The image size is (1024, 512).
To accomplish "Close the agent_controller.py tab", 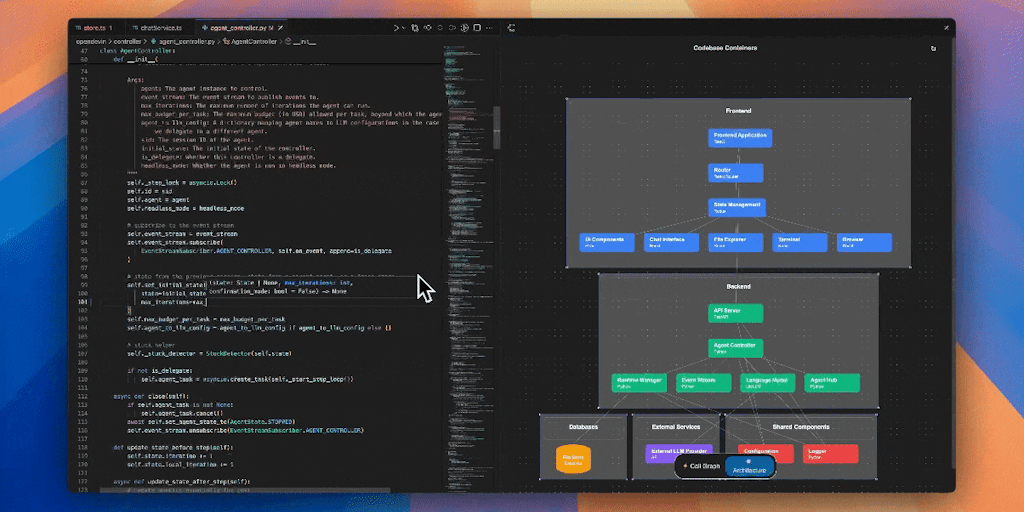I will pos(281,28).
